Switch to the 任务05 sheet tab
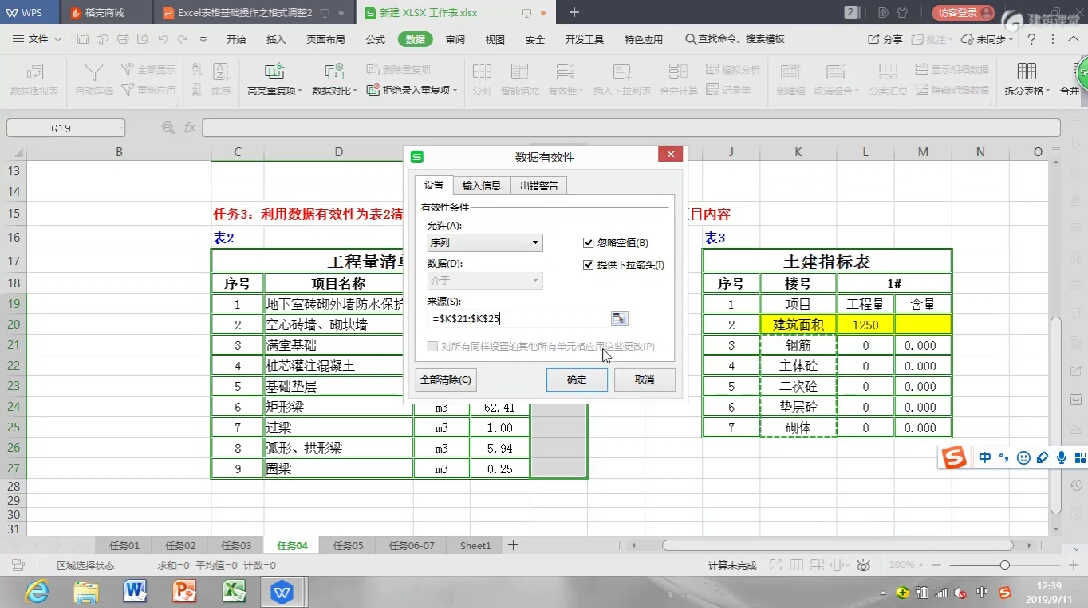Screen dimensions: 1088x608 tap(348, 546)
